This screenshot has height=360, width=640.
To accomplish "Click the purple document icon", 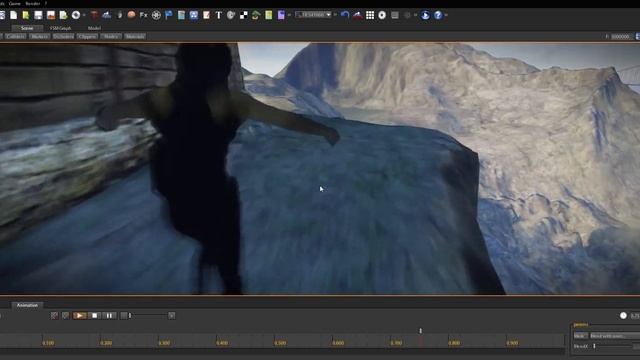I will (281, 15).
